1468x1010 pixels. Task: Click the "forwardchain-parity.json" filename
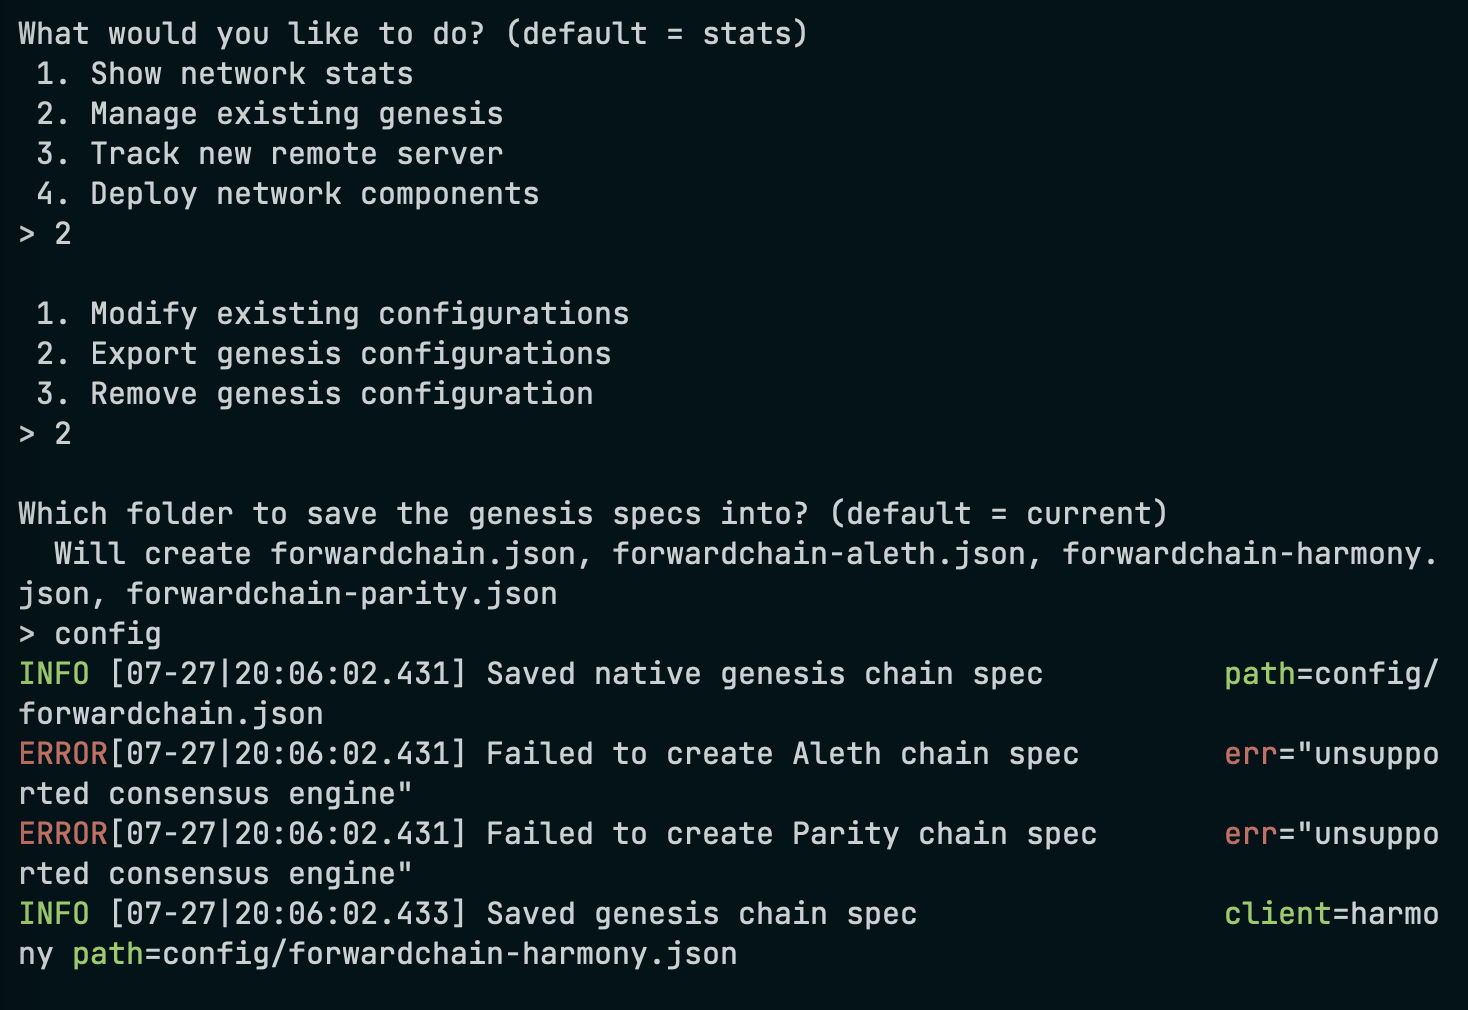[x=341, y=594]
